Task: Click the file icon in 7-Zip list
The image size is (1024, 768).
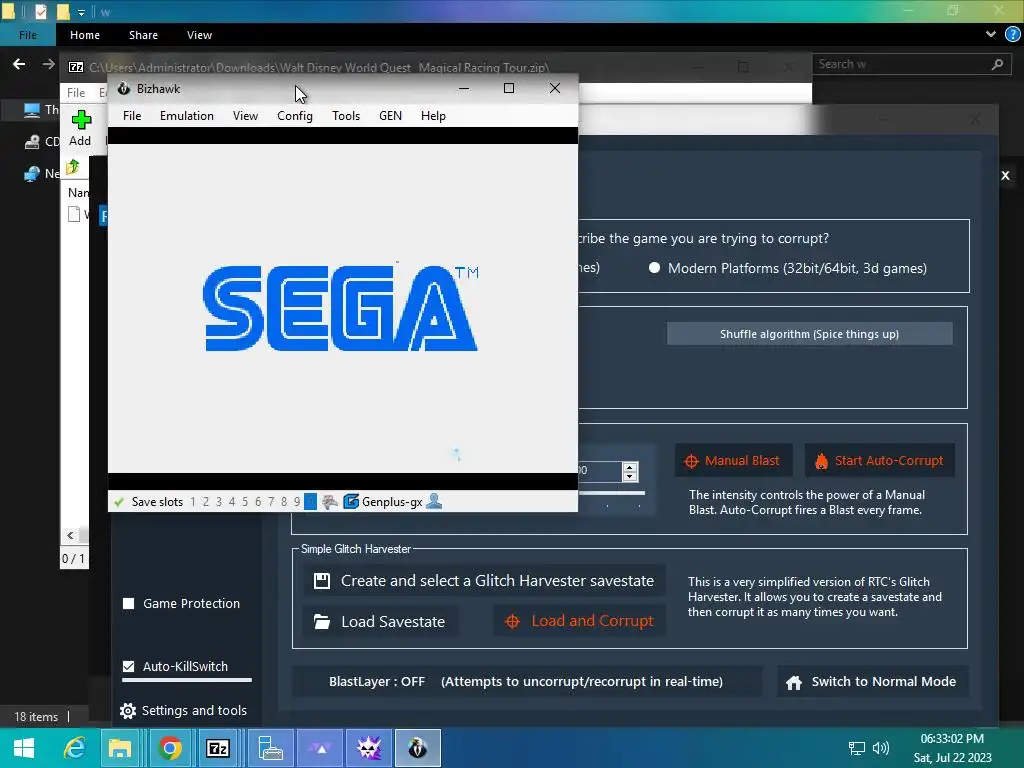Action: (x=74, y=214)
